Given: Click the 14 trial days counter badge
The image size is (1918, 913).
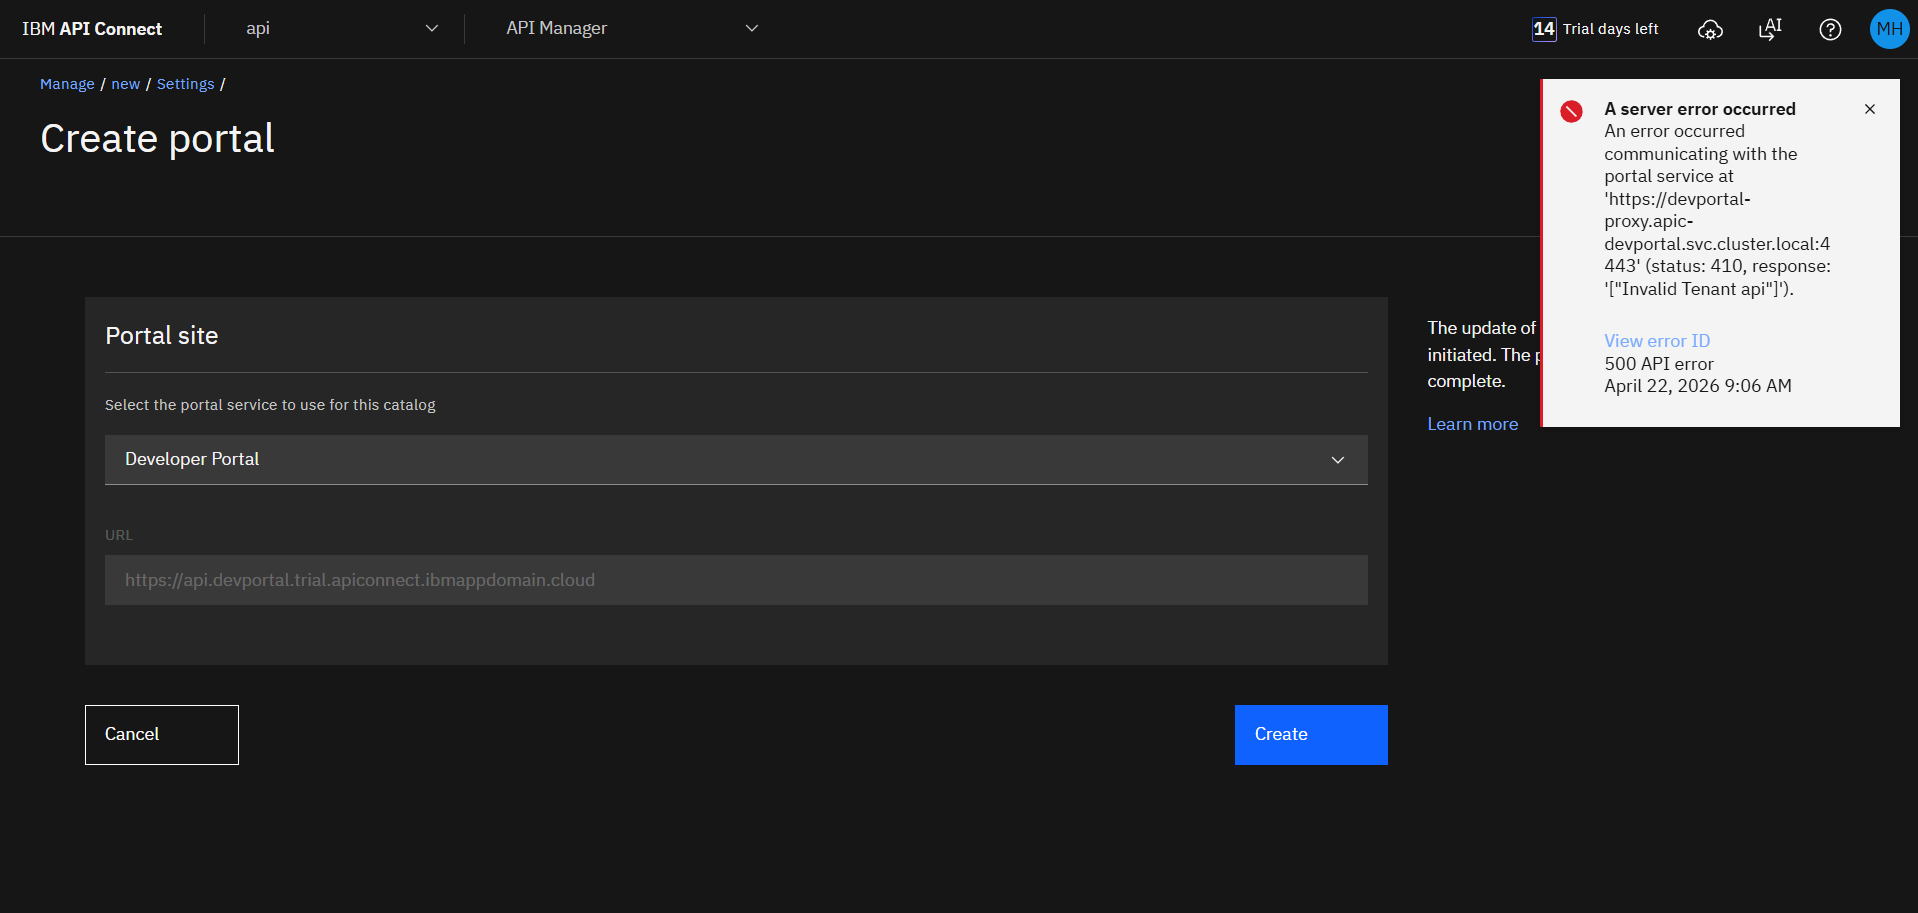Looking at the screenshot, I should tap(1544, 29).
